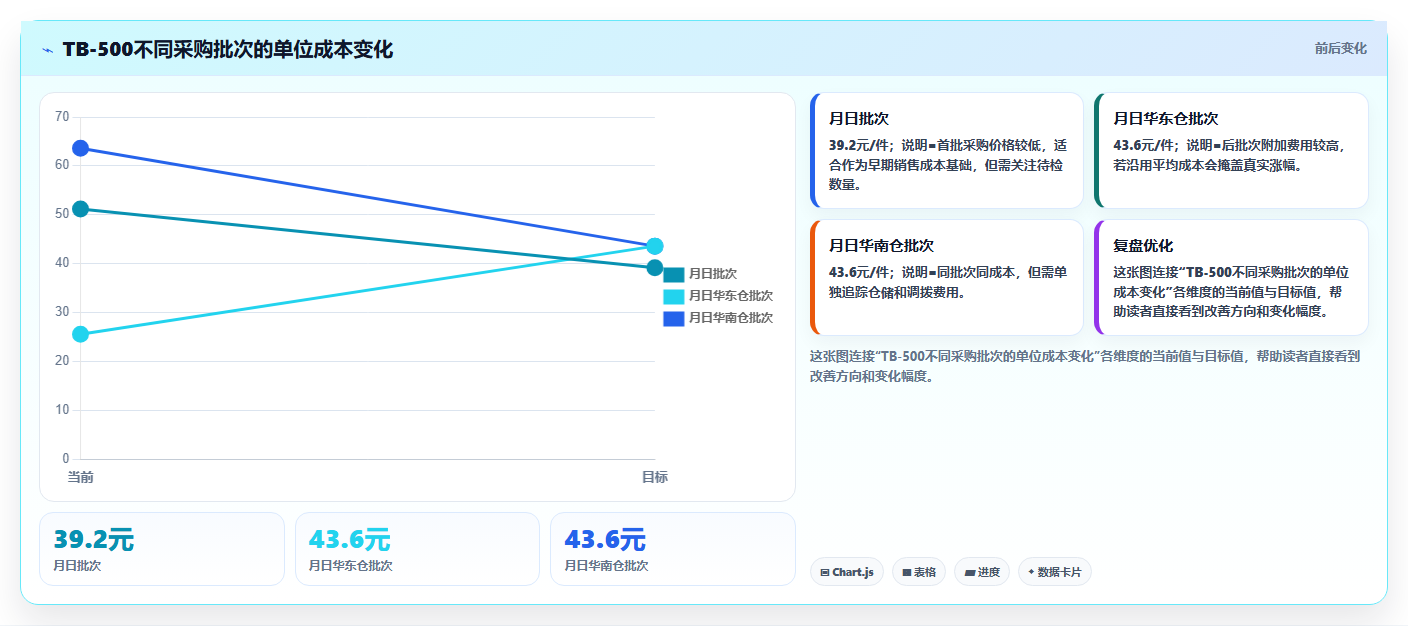
Task: Click the description text in the 复盘优化 card
Action: [x=1232, y=292]
